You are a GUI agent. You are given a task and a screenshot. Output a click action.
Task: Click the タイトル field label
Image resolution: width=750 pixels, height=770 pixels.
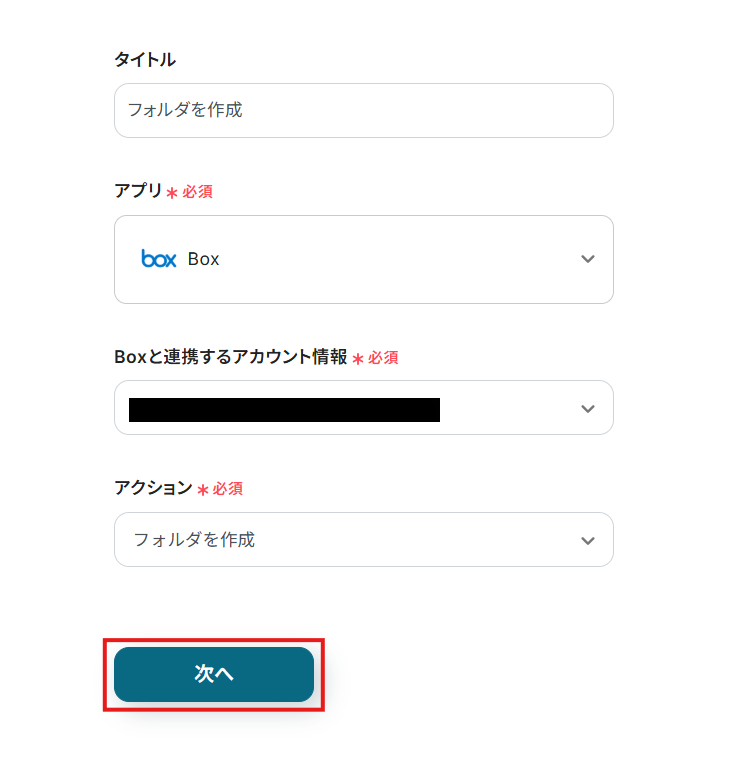pyautogui.click(x=145, y=59)
